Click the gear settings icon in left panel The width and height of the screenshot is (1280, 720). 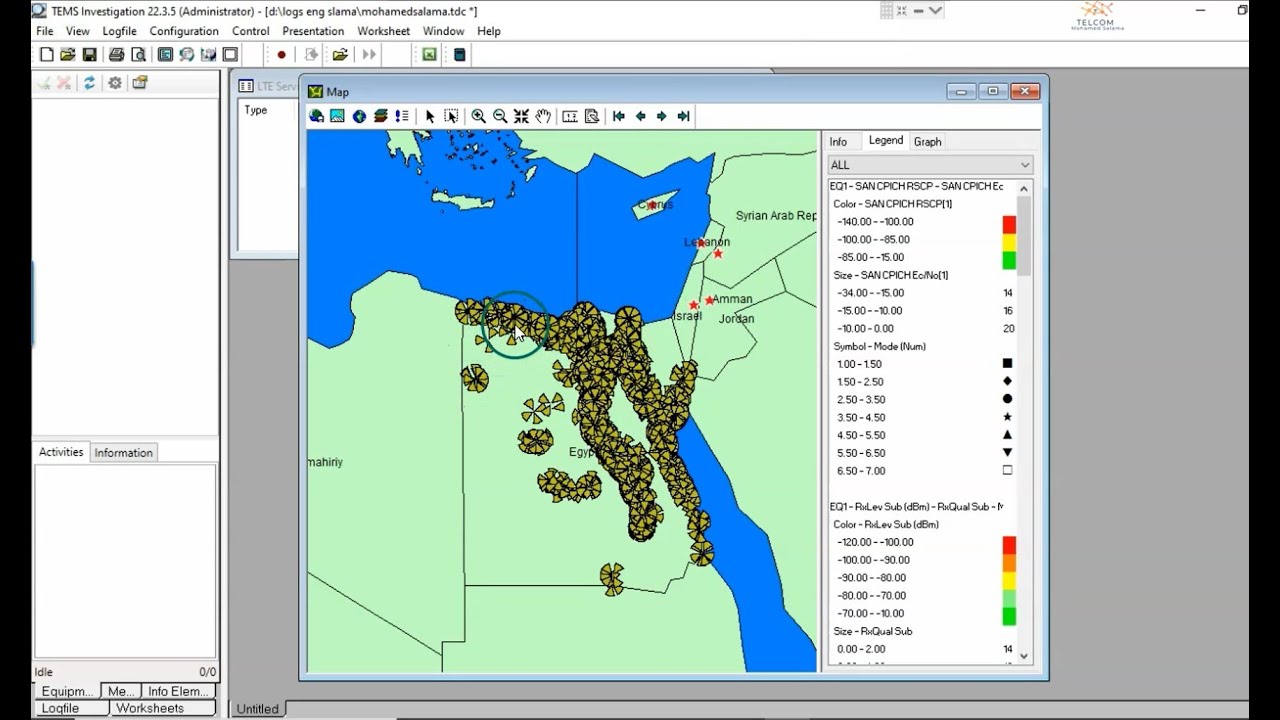pyautogui.click(x=115, y=83)
